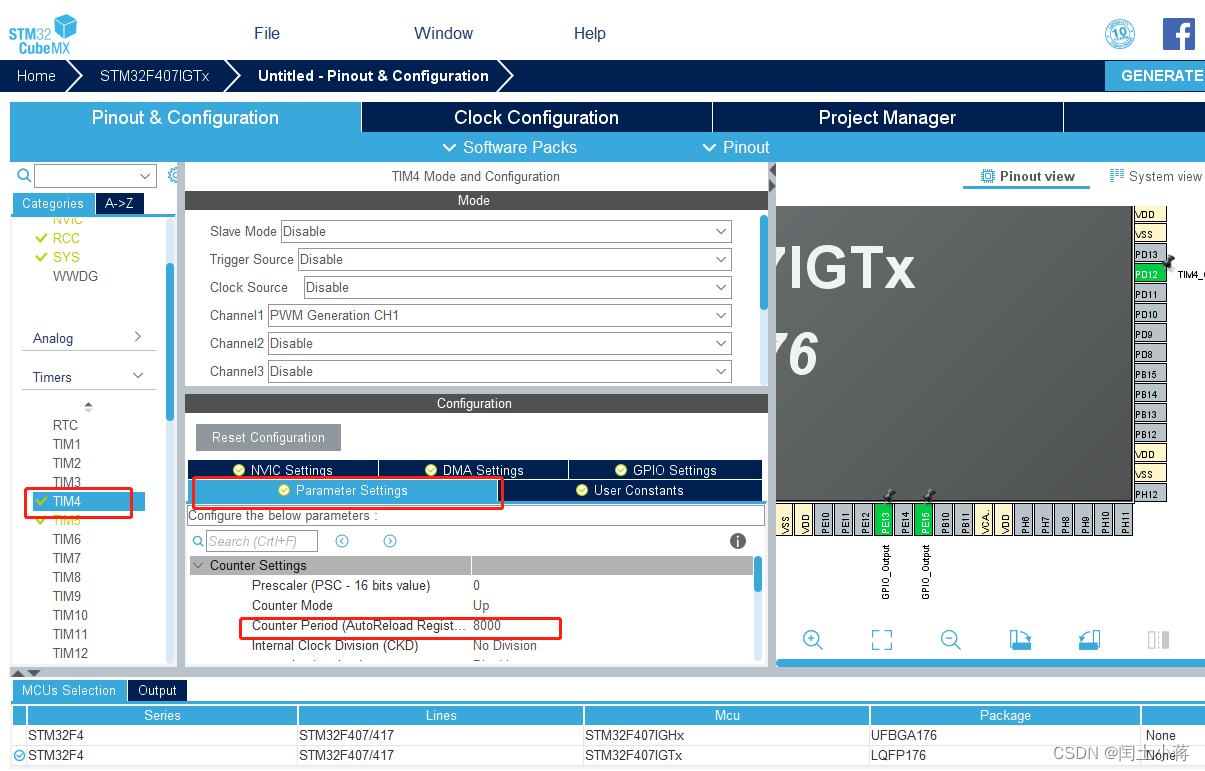
Task: Select SYS in the category list
Action: [x=66, y=257]
